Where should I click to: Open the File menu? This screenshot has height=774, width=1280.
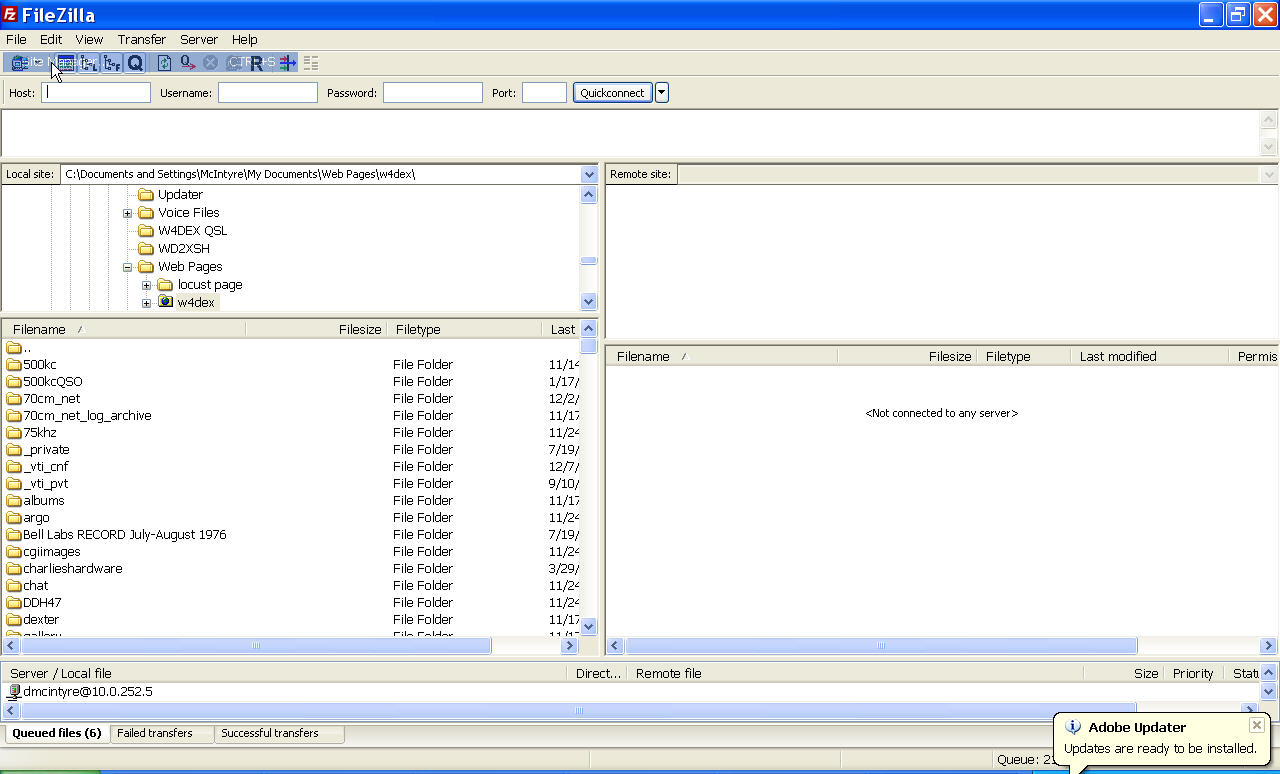click(16, 39)
